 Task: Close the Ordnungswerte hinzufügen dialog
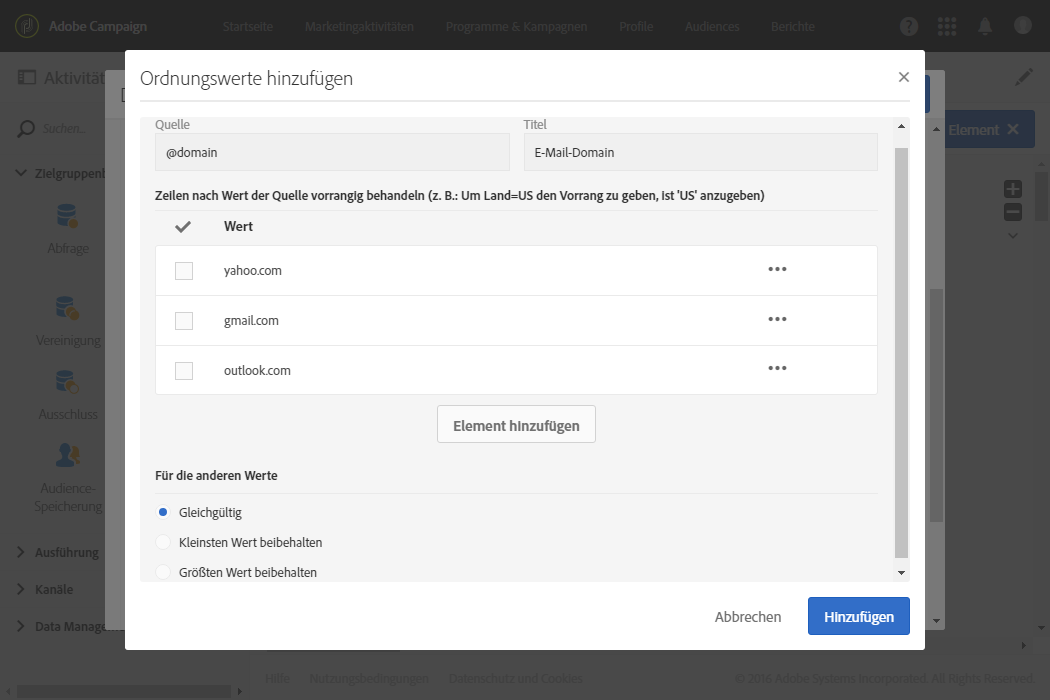pos(904,77)
